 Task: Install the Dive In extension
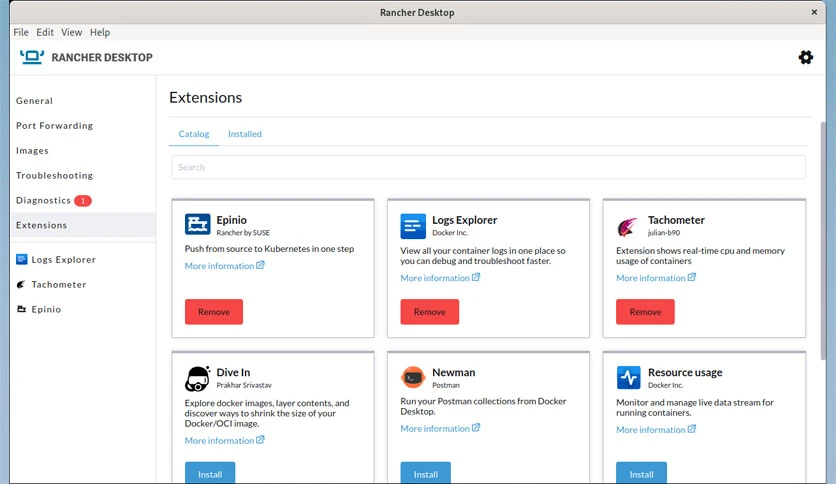pos(210,473)
